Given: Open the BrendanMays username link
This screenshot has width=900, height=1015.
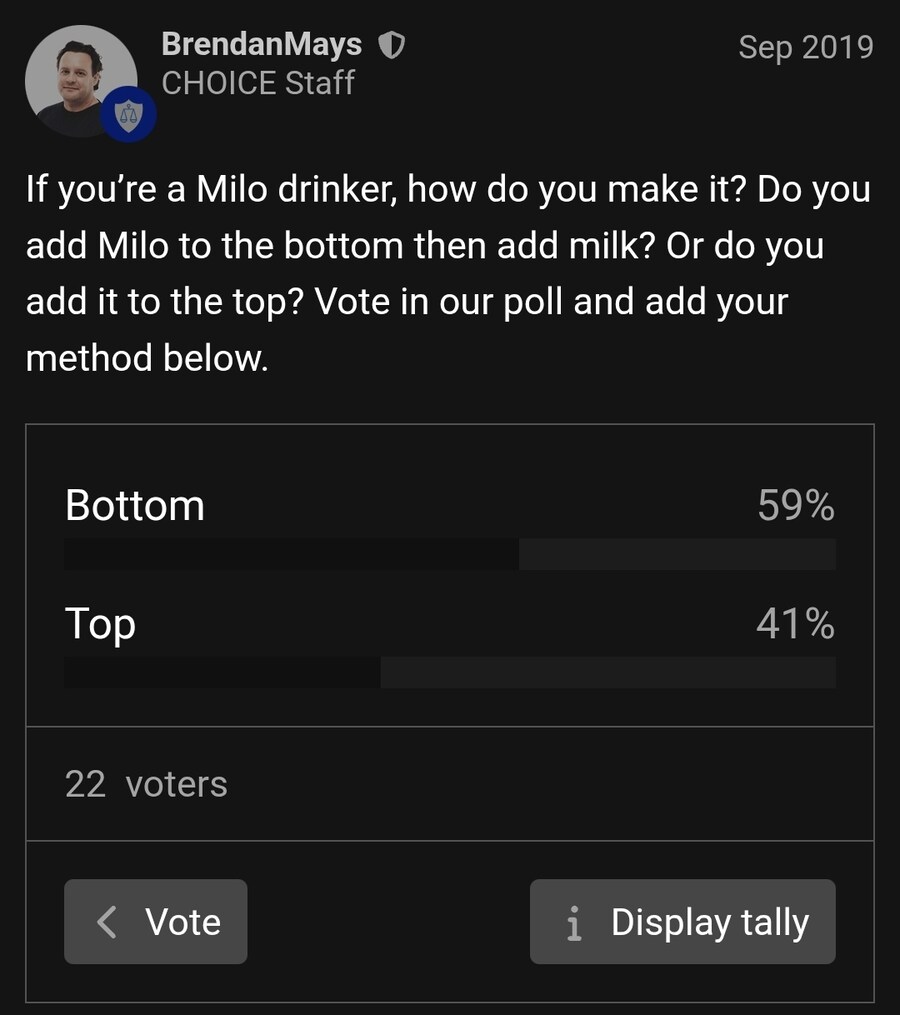Looking at the screenshot, I should 261,45.
